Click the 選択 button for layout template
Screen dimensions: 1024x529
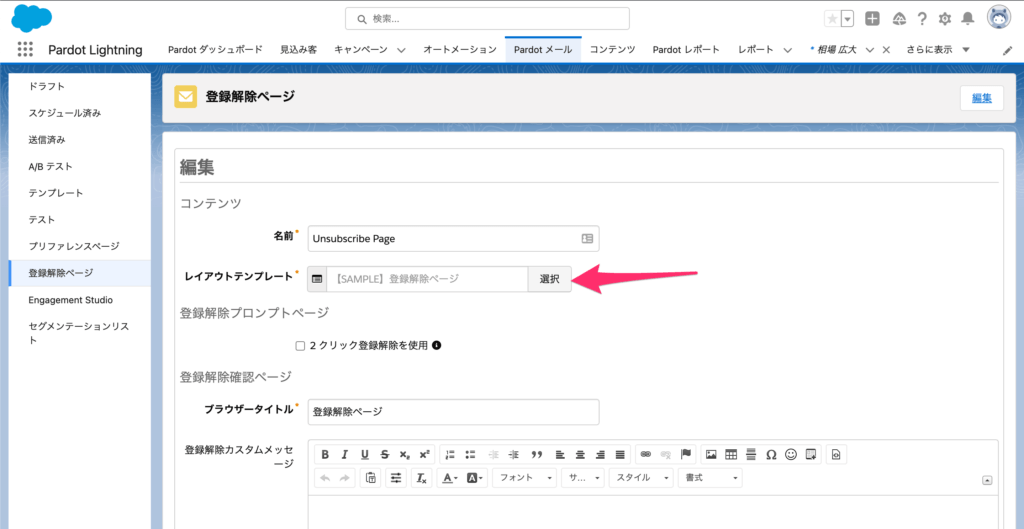(550, 279)
